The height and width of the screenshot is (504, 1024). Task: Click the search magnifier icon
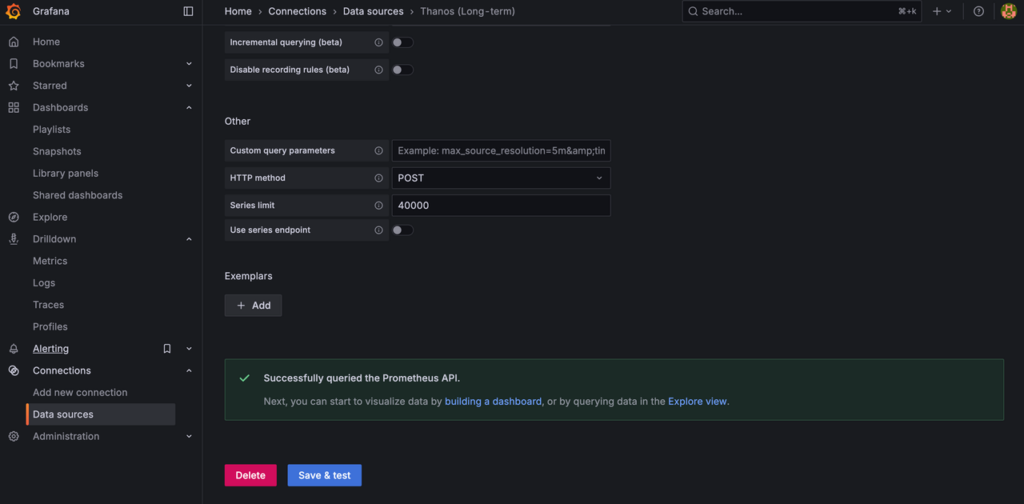693,11
